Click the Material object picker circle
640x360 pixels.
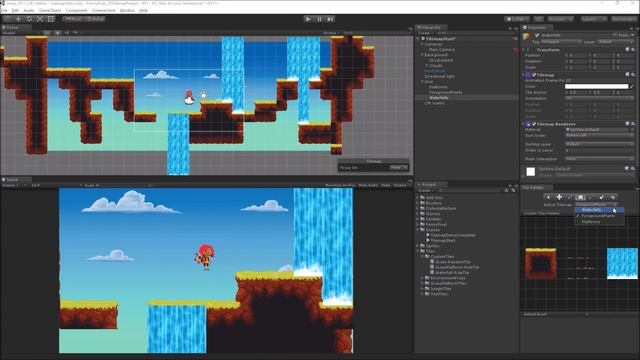[632, 129]
